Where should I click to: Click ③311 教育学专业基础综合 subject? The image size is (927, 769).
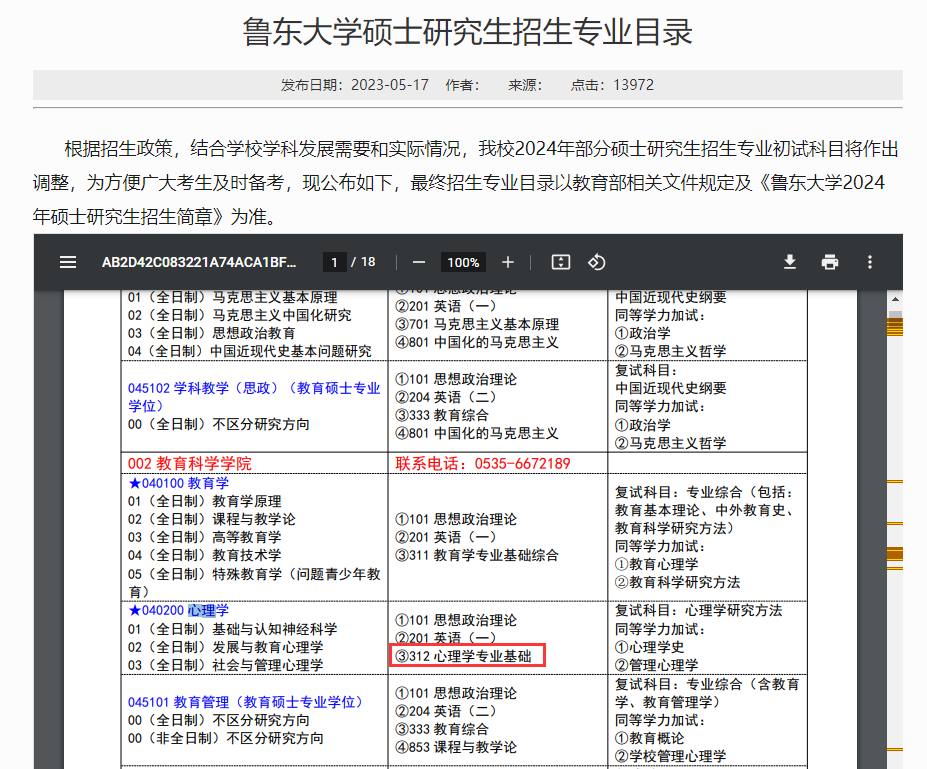coord(477,556)
